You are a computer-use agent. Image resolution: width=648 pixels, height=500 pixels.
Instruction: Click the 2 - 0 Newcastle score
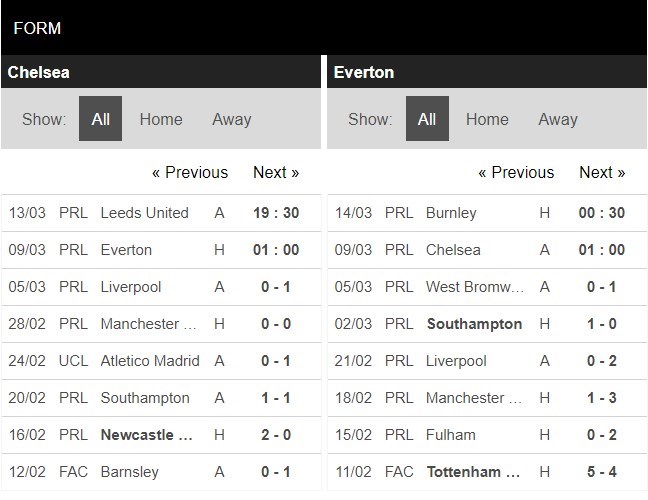point(276,435)
